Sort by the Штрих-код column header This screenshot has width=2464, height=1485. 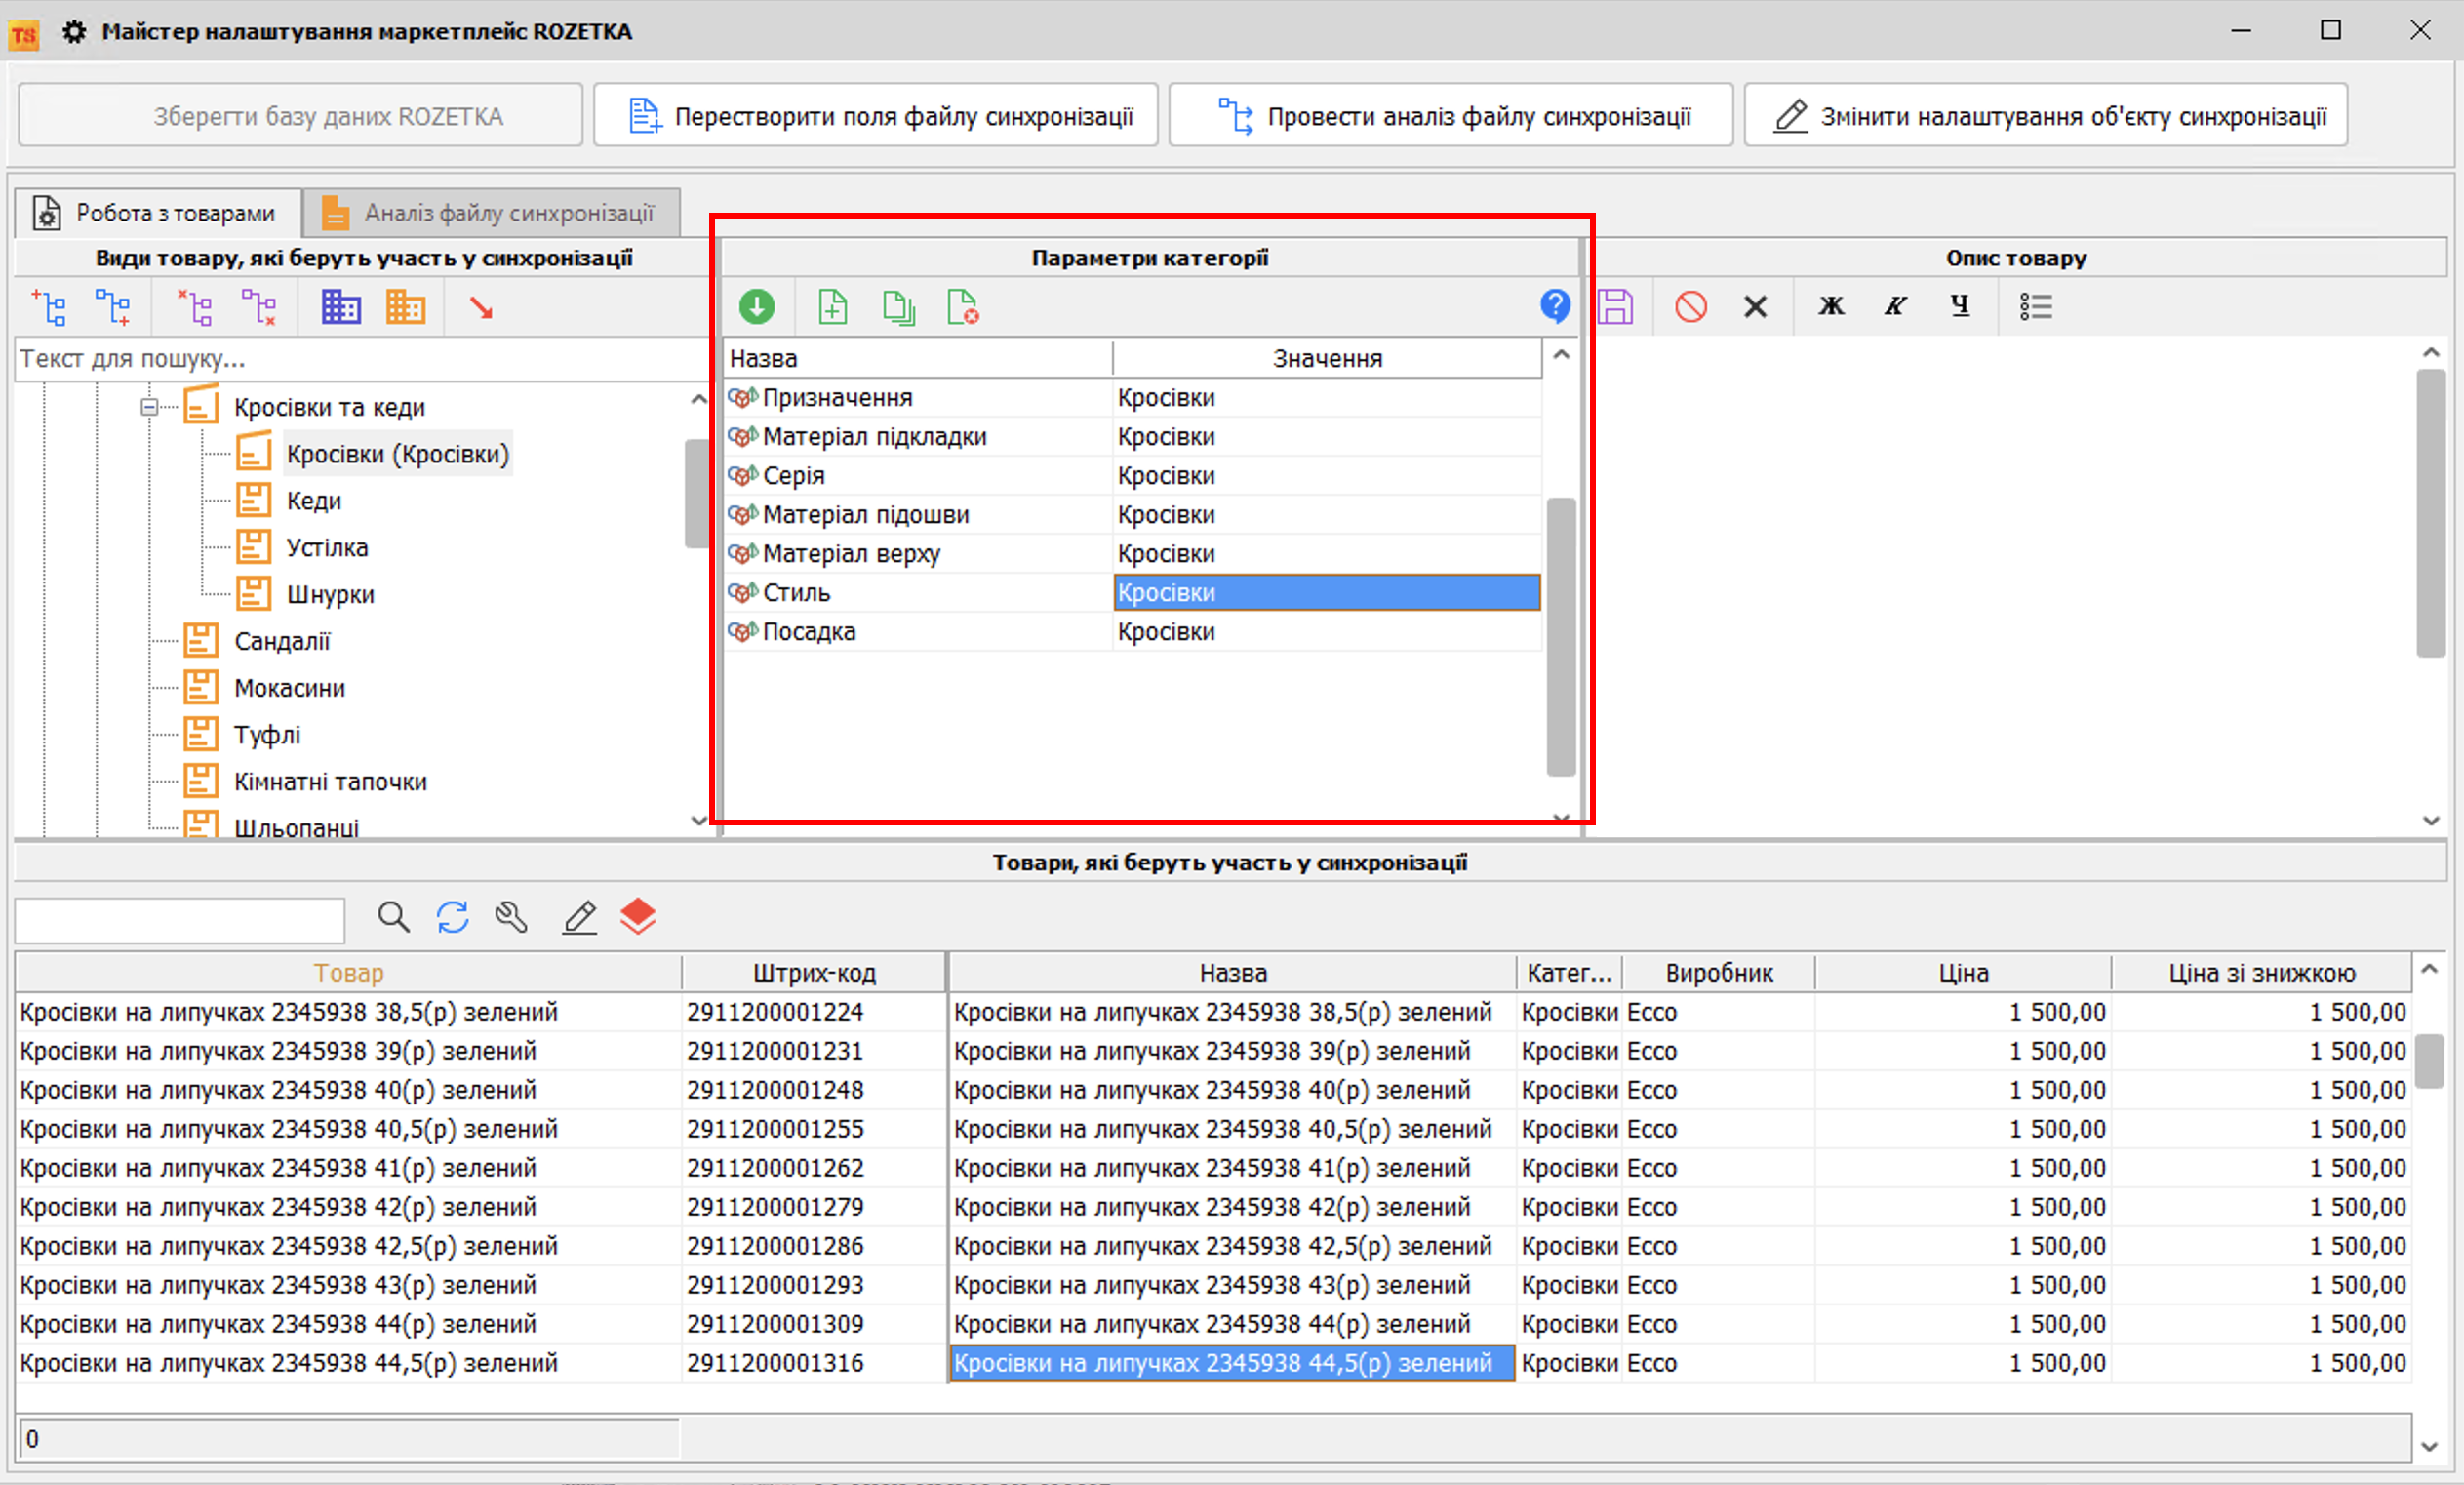[814, 973]
